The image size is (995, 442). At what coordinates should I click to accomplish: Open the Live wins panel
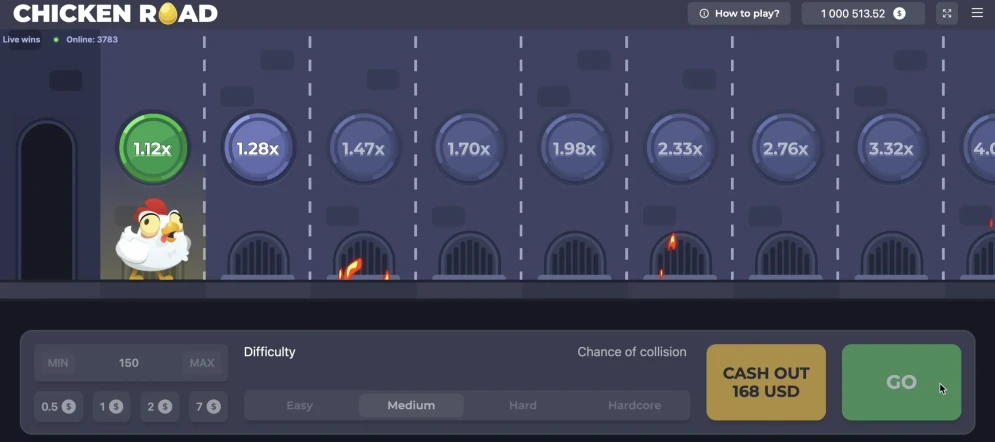21,39
